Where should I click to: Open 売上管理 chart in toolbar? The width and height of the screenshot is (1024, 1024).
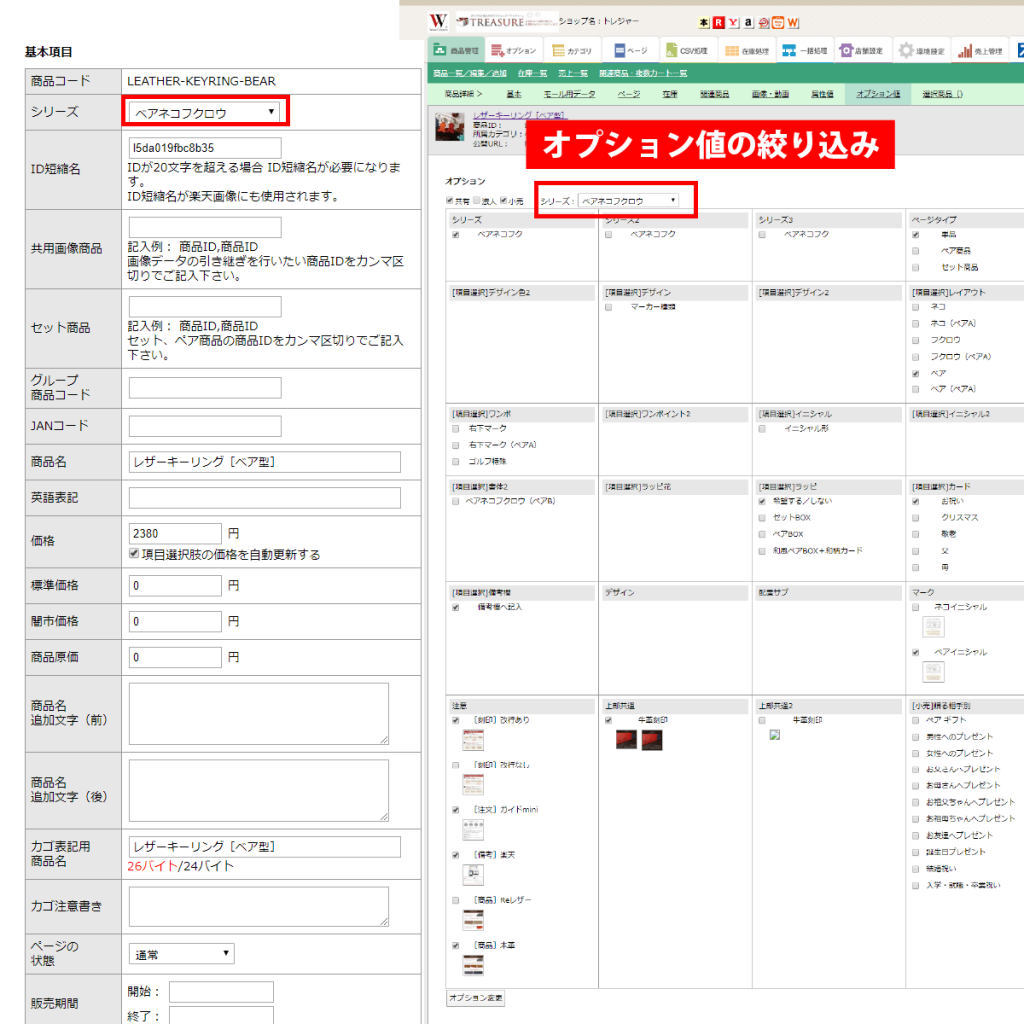pyautogui.click(x=980, y=50)
